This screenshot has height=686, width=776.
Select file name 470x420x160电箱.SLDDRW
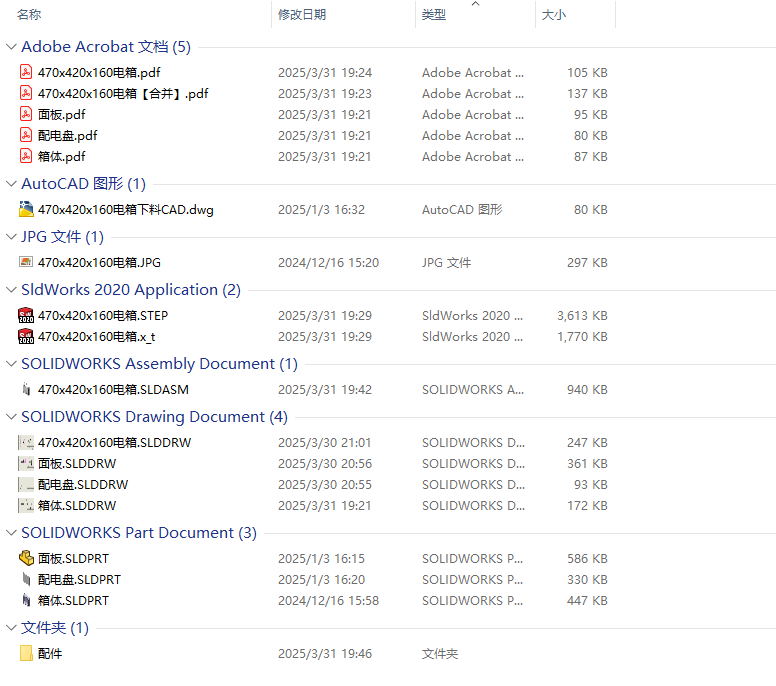(x=114, y=442)
